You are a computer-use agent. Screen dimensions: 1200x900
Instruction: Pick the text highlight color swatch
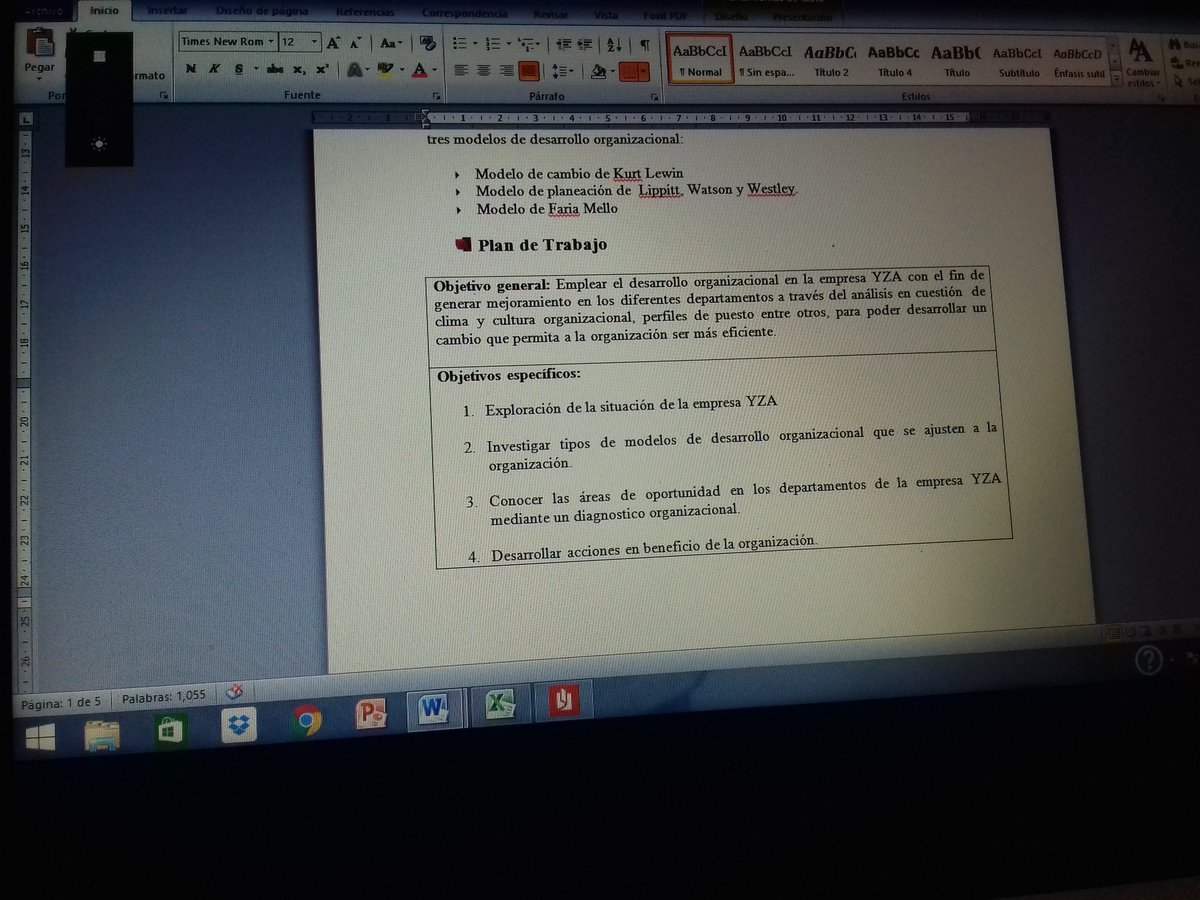[384, 69]
